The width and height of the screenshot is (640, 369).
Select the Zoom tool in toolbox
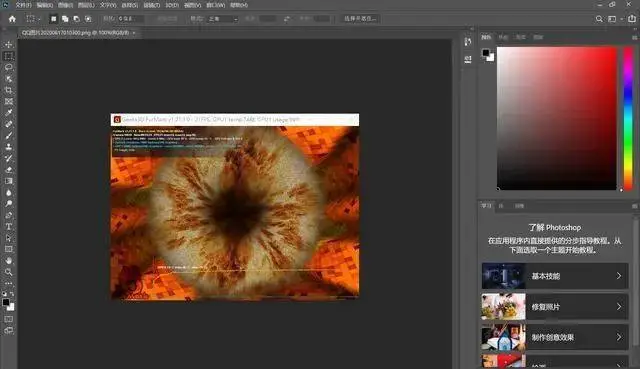pos(9,272)
